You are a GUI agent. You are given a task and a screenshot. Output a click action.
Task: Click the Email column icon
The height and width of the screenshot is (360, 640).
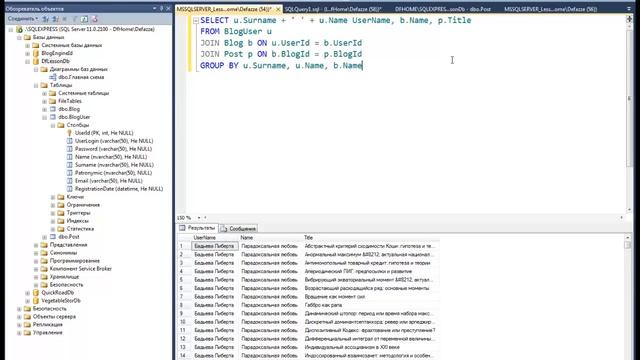click(x=69, y=181)
